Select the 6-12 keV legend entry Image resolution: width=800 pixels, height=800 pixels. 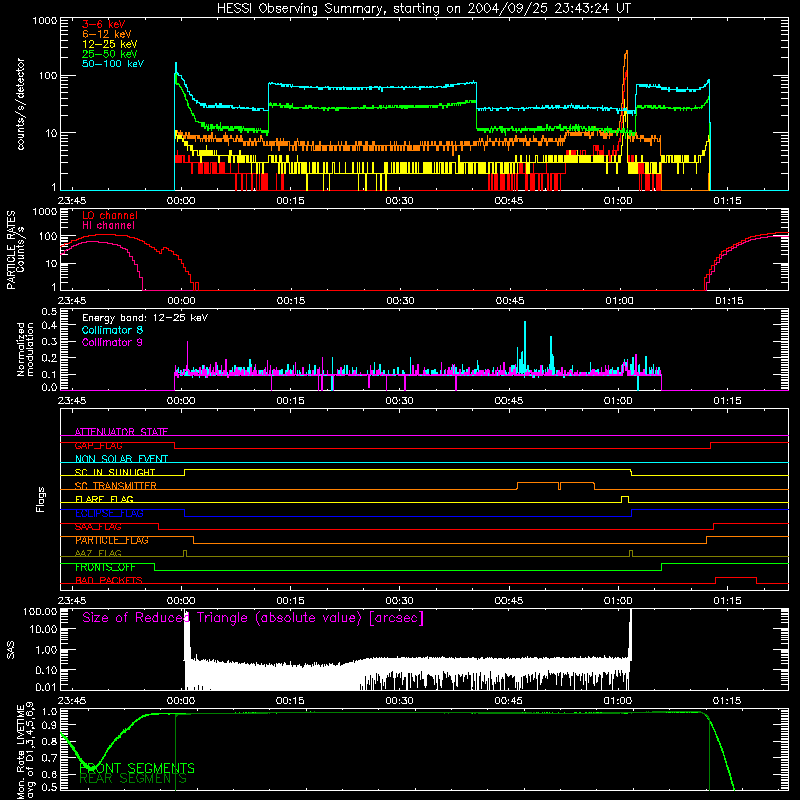(x=107, y=34)
